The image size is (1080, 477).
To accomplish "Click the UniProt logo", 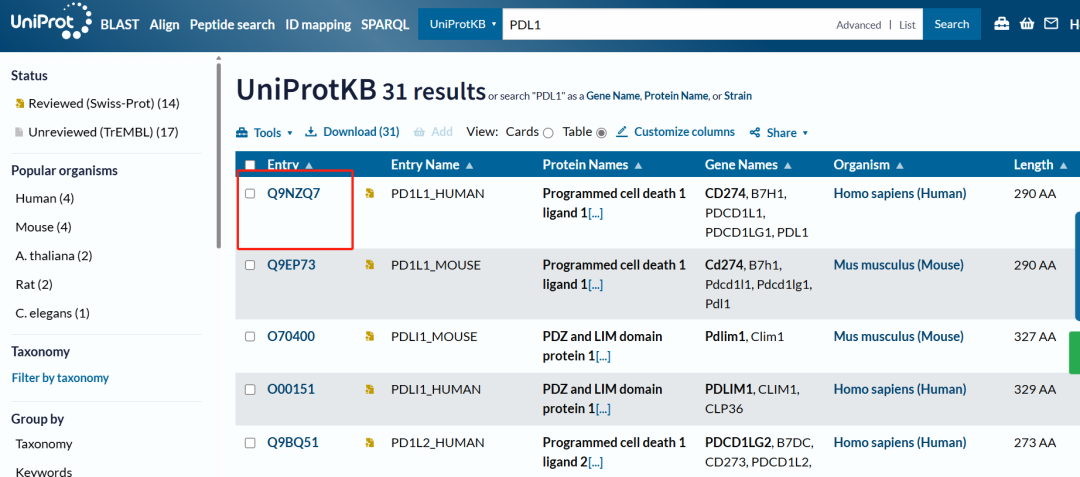I will click(x=47, y=22).
